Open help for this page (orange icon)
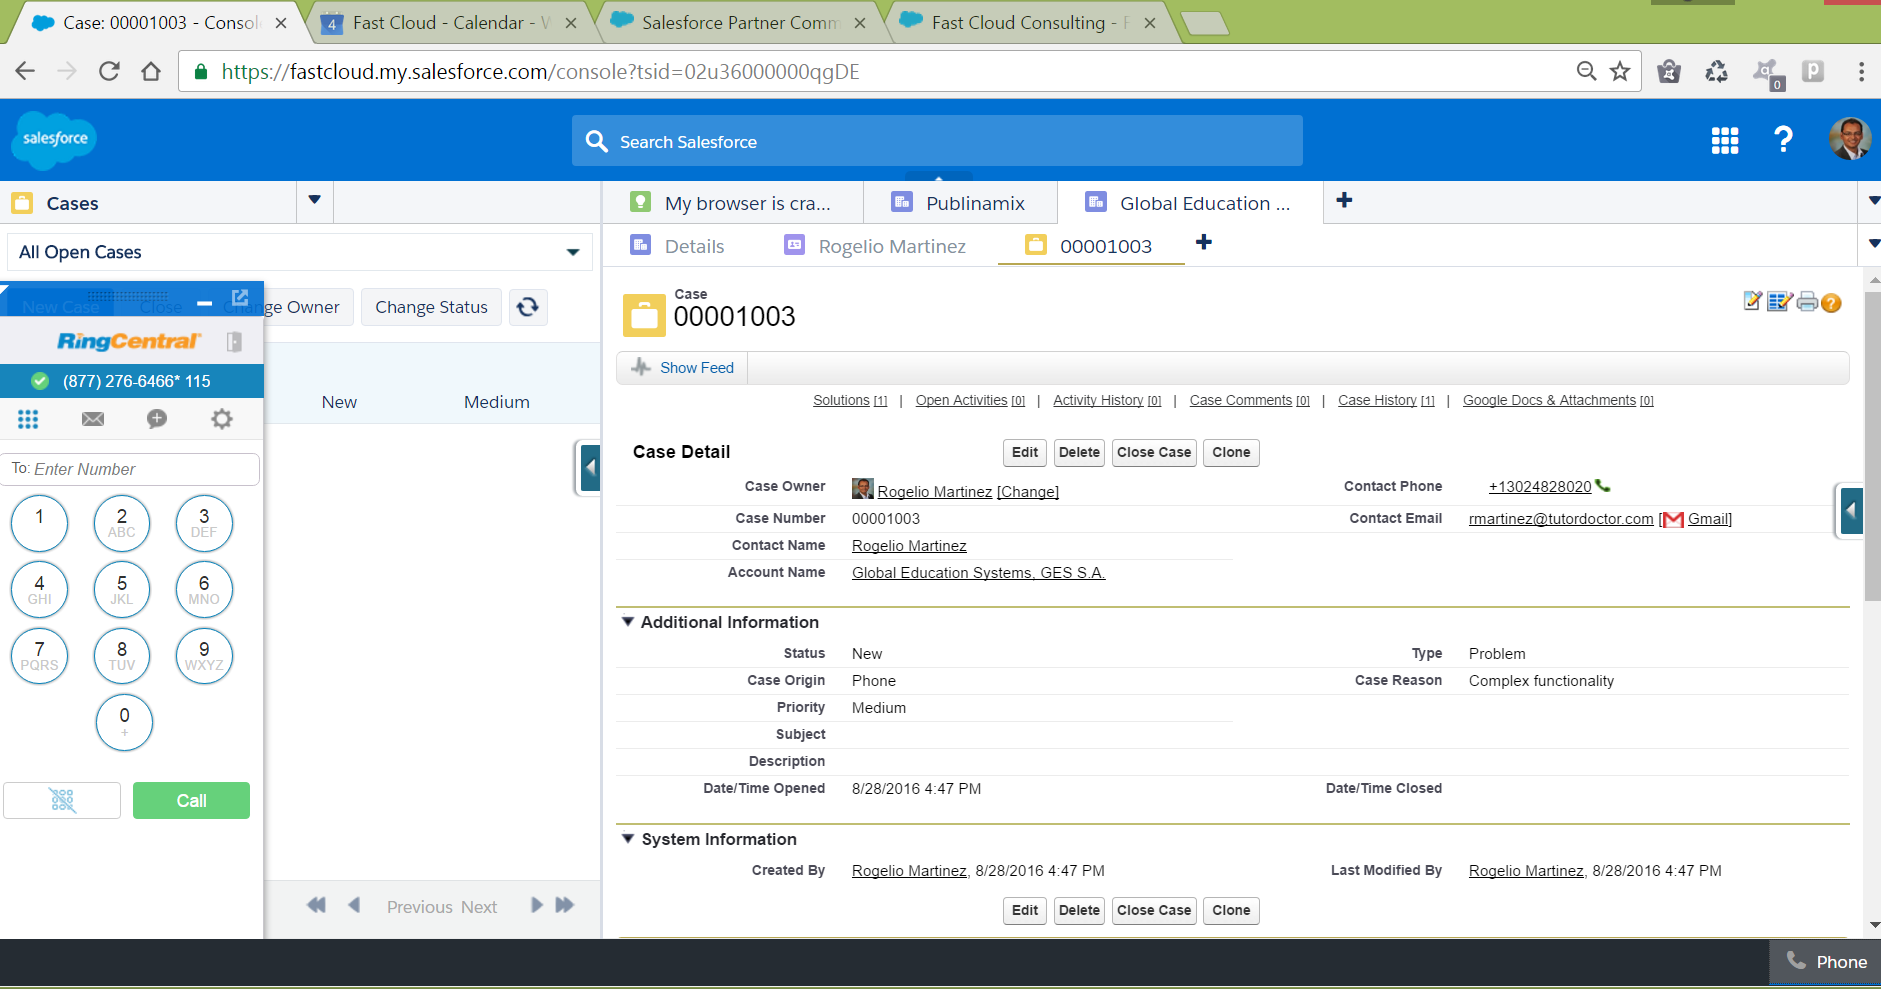Viewport: 1881px width, 989px height. click(x=1831, y=303)
